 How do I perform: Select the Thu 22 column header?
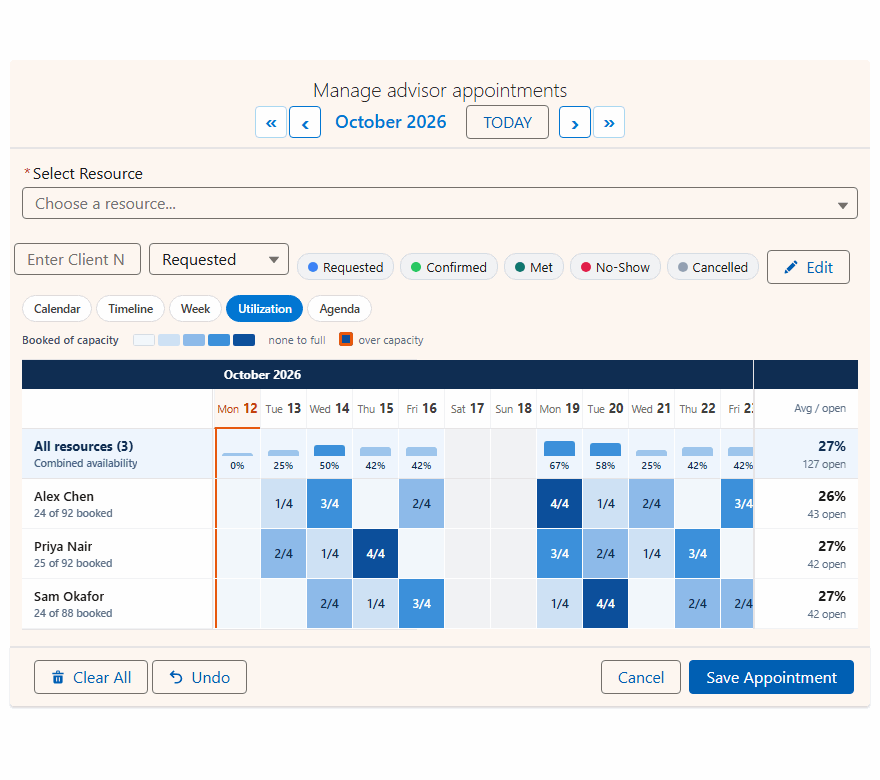click(x=698, y=409)
